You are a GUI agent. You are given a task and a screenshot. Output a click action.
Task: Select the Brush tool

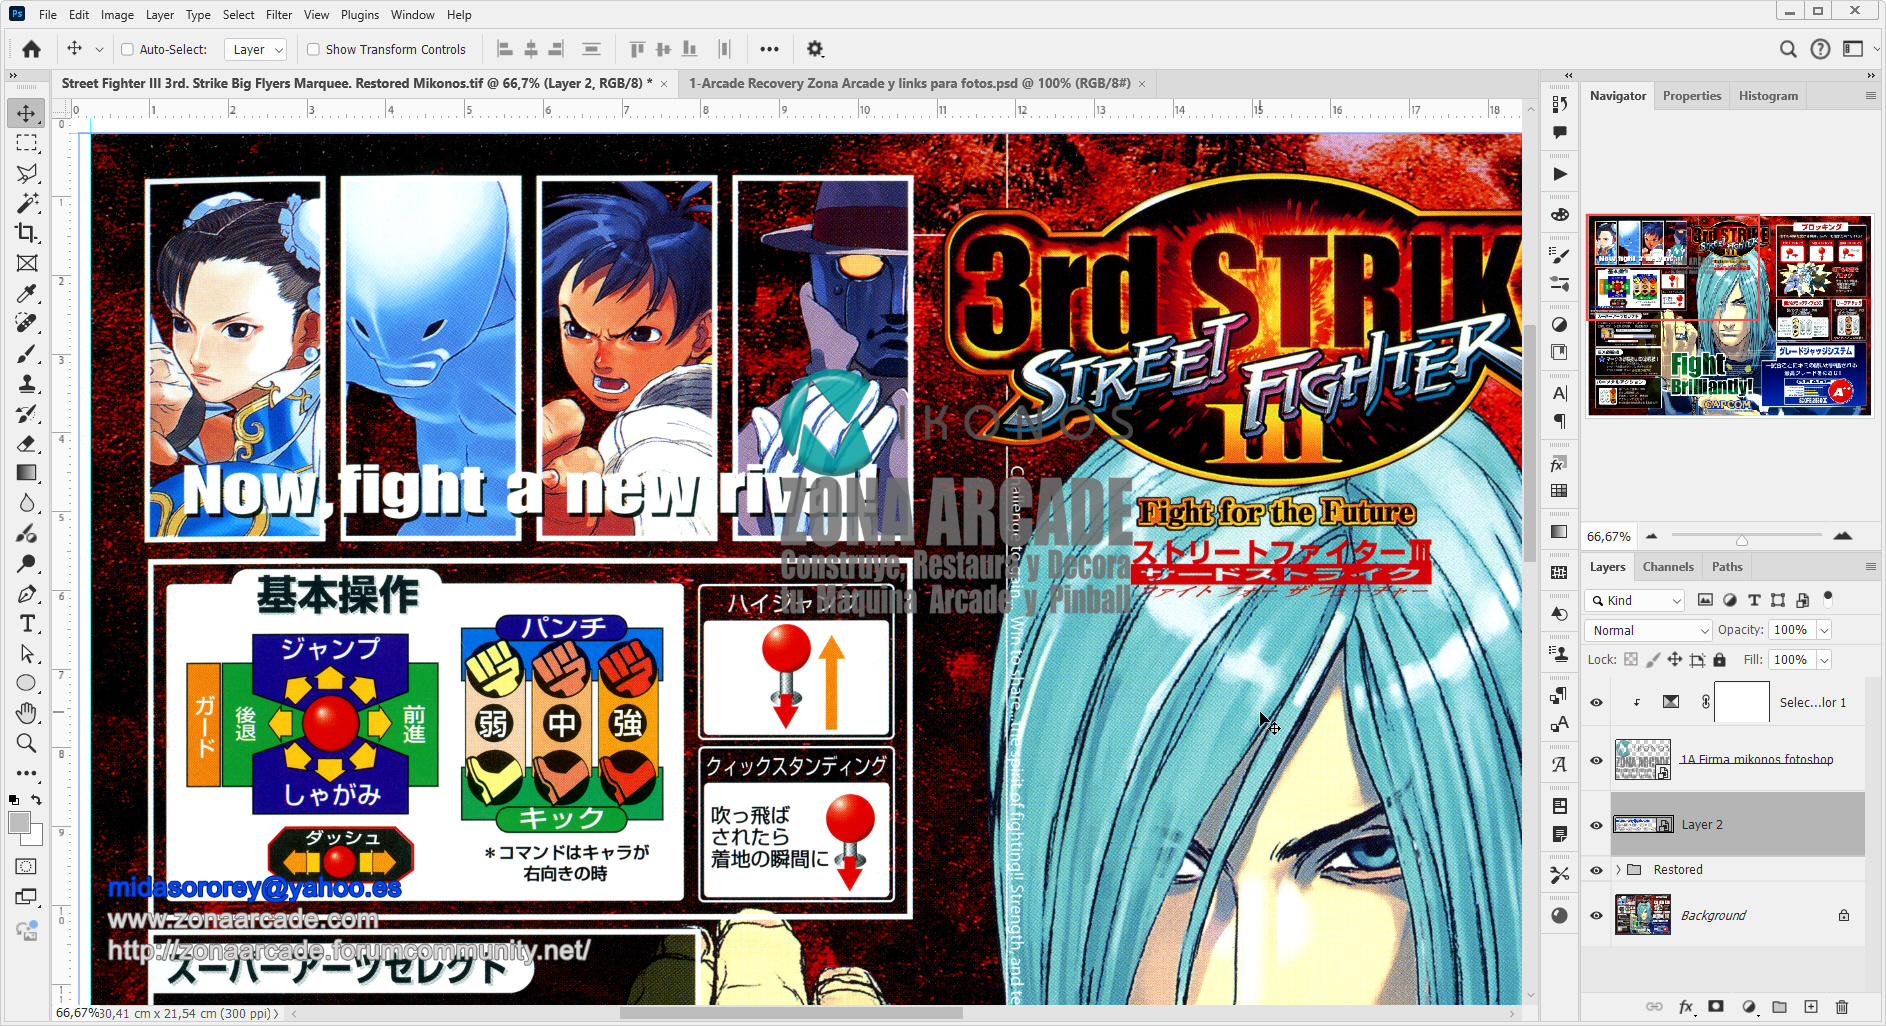(x=27, y=353)
